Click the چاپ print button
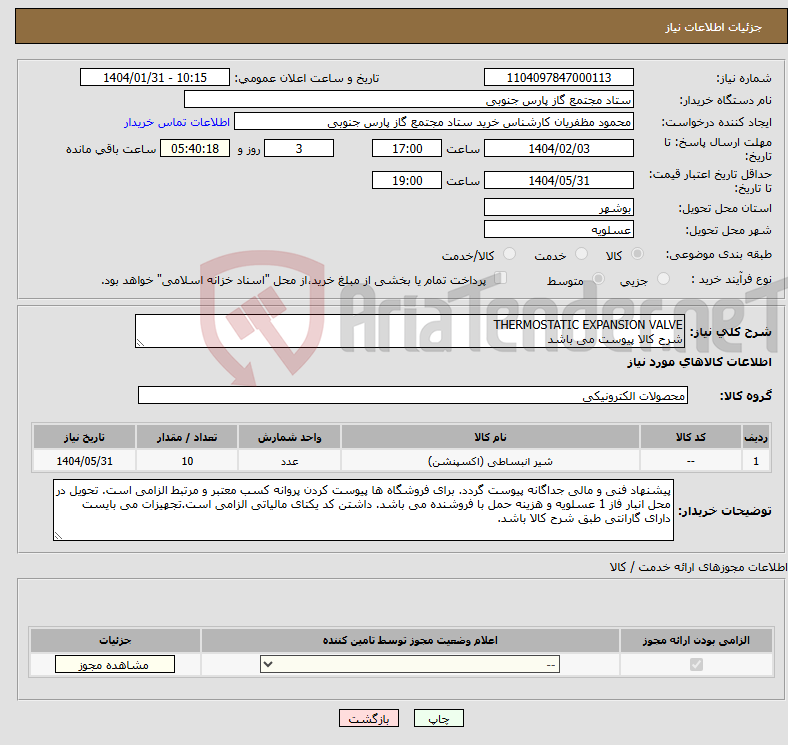Screen dimensions: 788x745 [x=439, y=719]
